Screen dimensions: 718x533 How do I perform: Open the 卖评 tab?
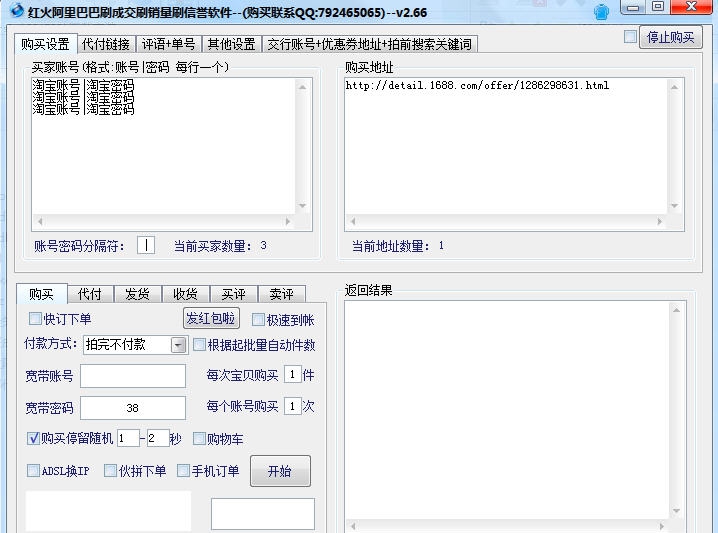pyautogui.click(x=282, y=294)
